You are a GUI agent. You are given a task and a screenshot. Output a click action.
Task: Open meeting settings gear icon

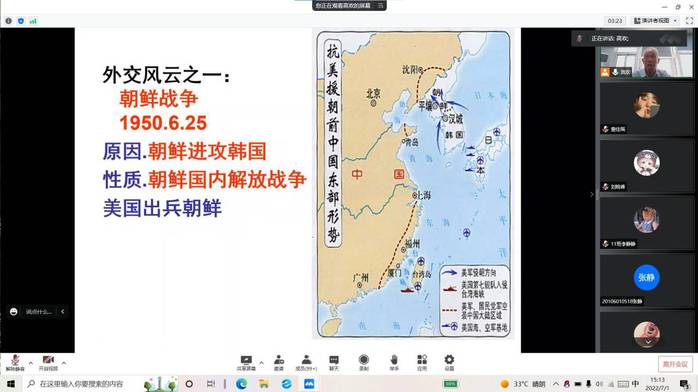click(449, 363)
